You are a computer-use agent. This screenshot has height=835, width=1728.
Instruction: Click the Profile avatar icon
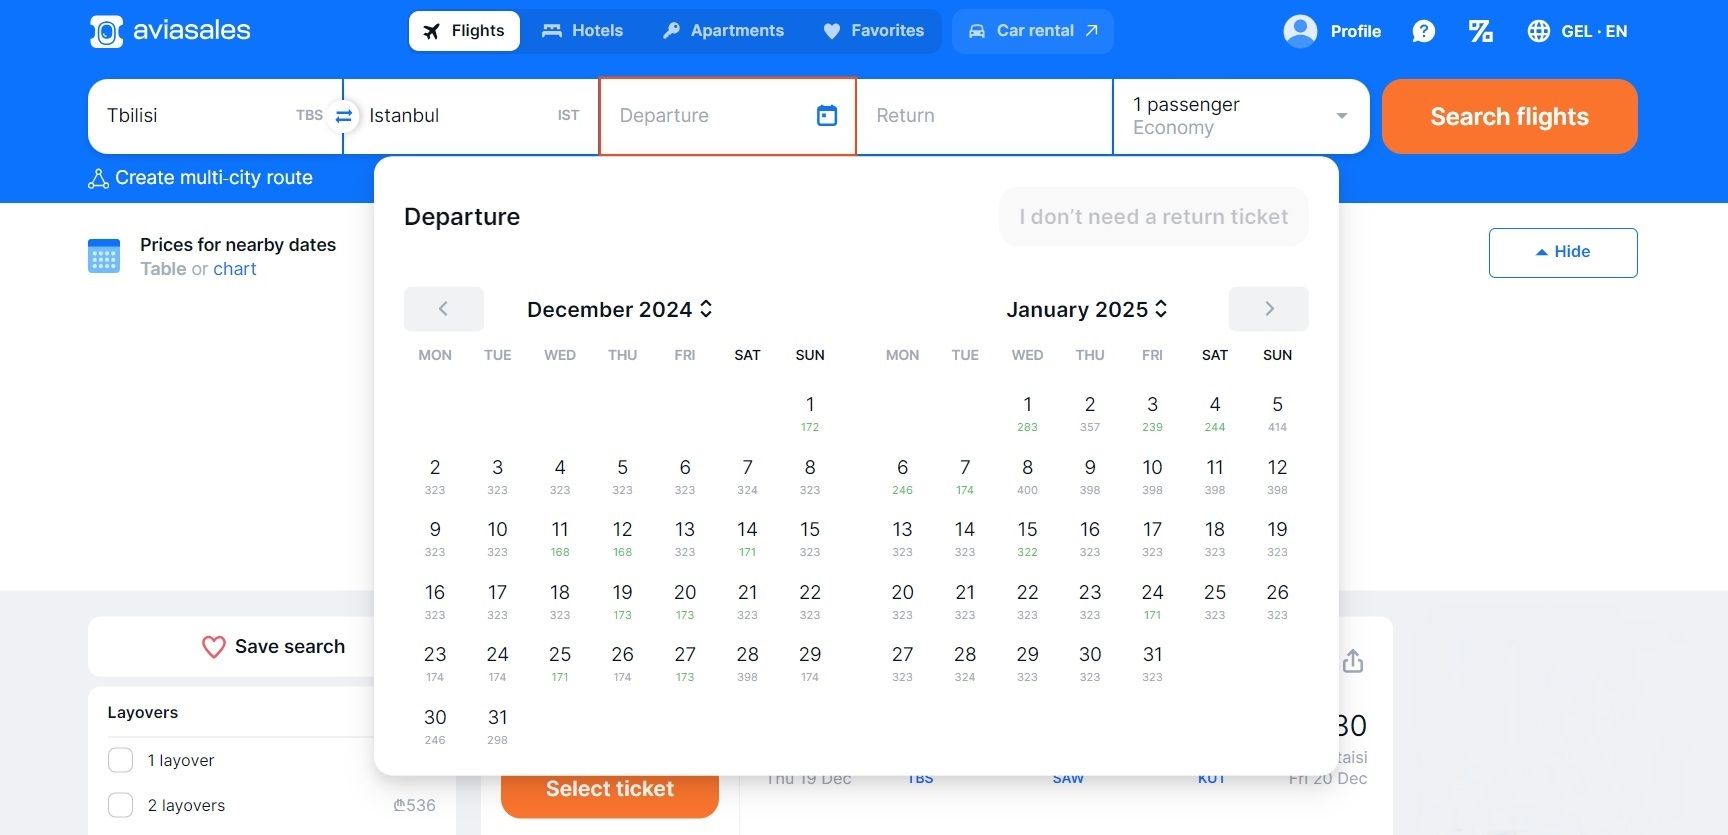click(1300, 31)
